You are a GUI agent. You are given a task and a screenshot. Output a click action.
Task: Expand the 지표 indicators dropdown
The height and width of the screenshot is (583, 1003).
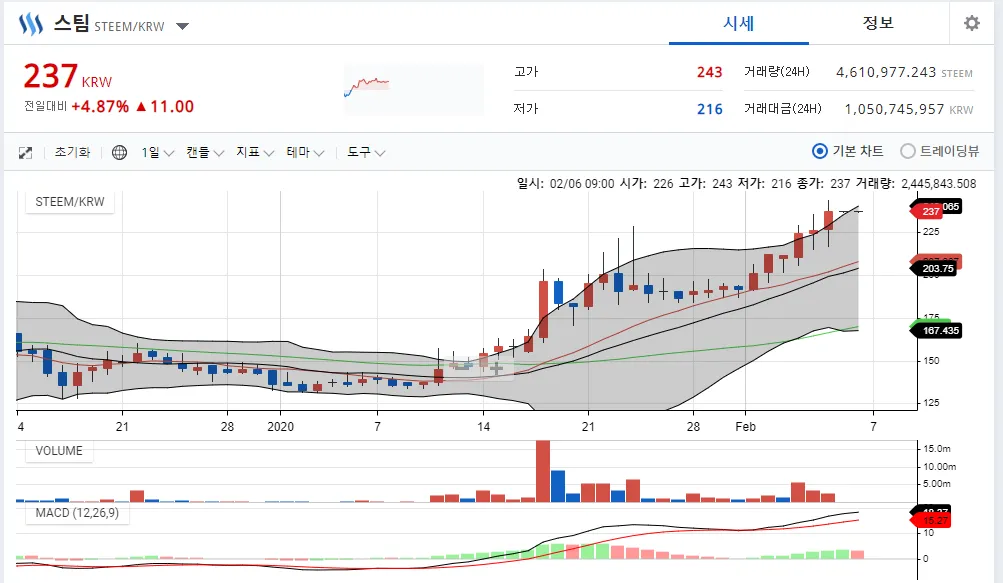point(255,152)
